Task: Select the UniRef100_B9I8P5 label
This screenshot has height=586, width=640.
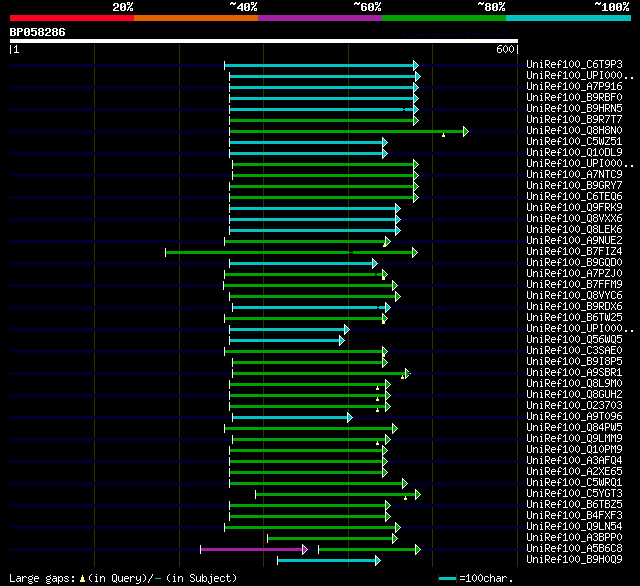Action: pos(574,362)
